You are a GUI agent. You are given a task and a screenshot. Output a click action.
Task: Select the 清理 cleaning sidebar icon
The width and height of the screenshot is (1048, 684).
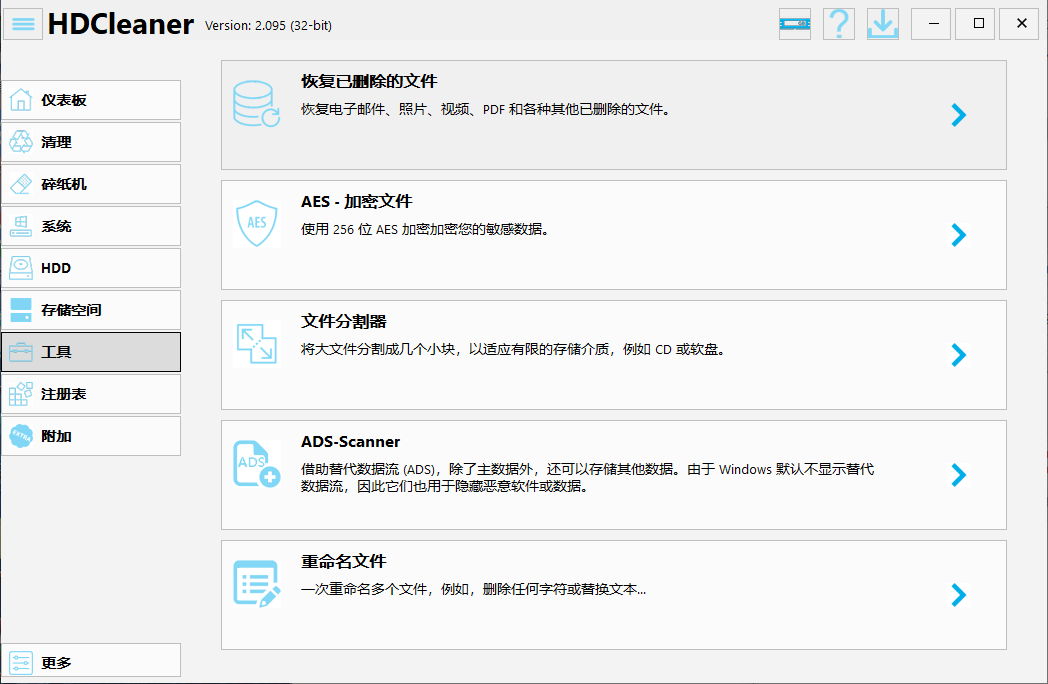pos(22,142)
